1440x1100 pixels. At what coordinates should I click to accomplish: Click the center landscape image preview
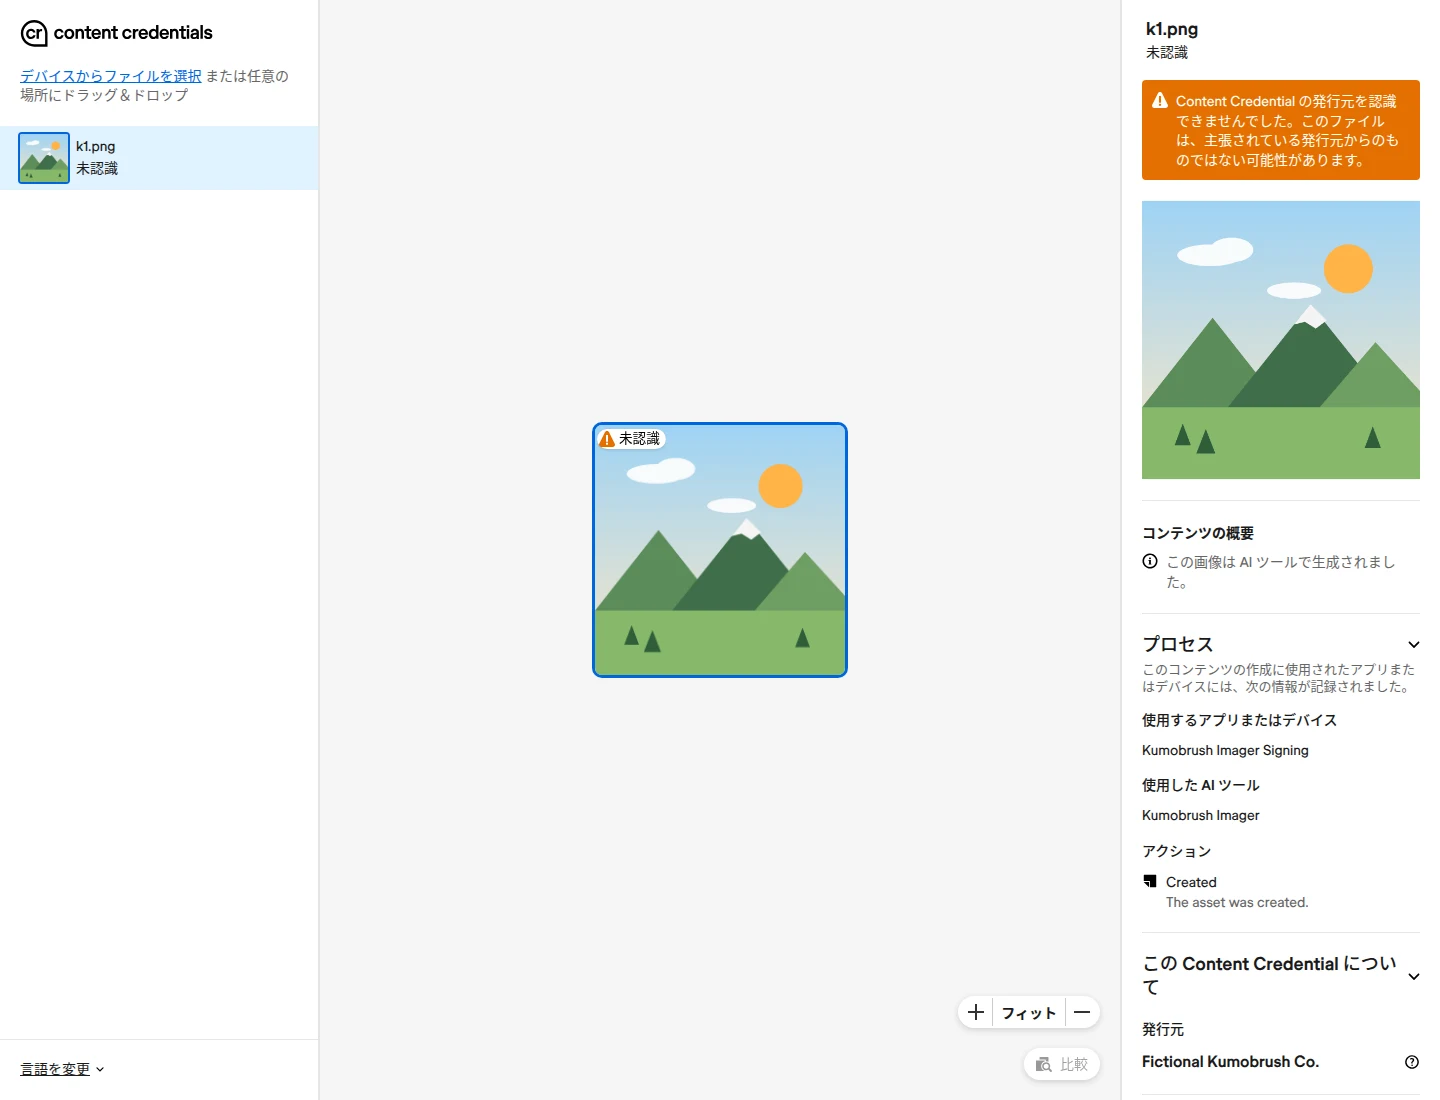point(720,550)
